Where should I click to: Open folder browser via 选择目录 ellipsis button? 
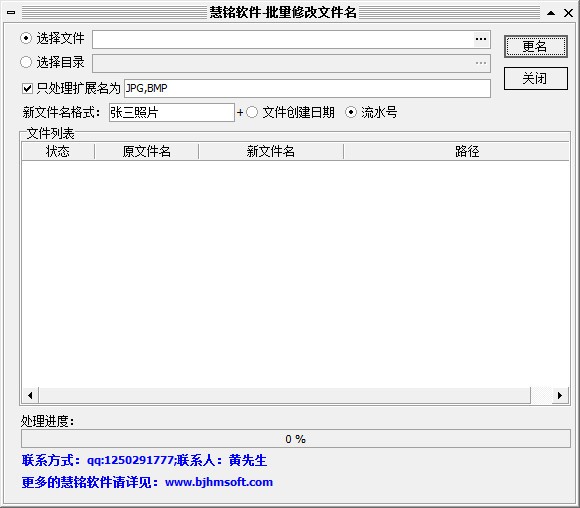click(x=481, y=63)
